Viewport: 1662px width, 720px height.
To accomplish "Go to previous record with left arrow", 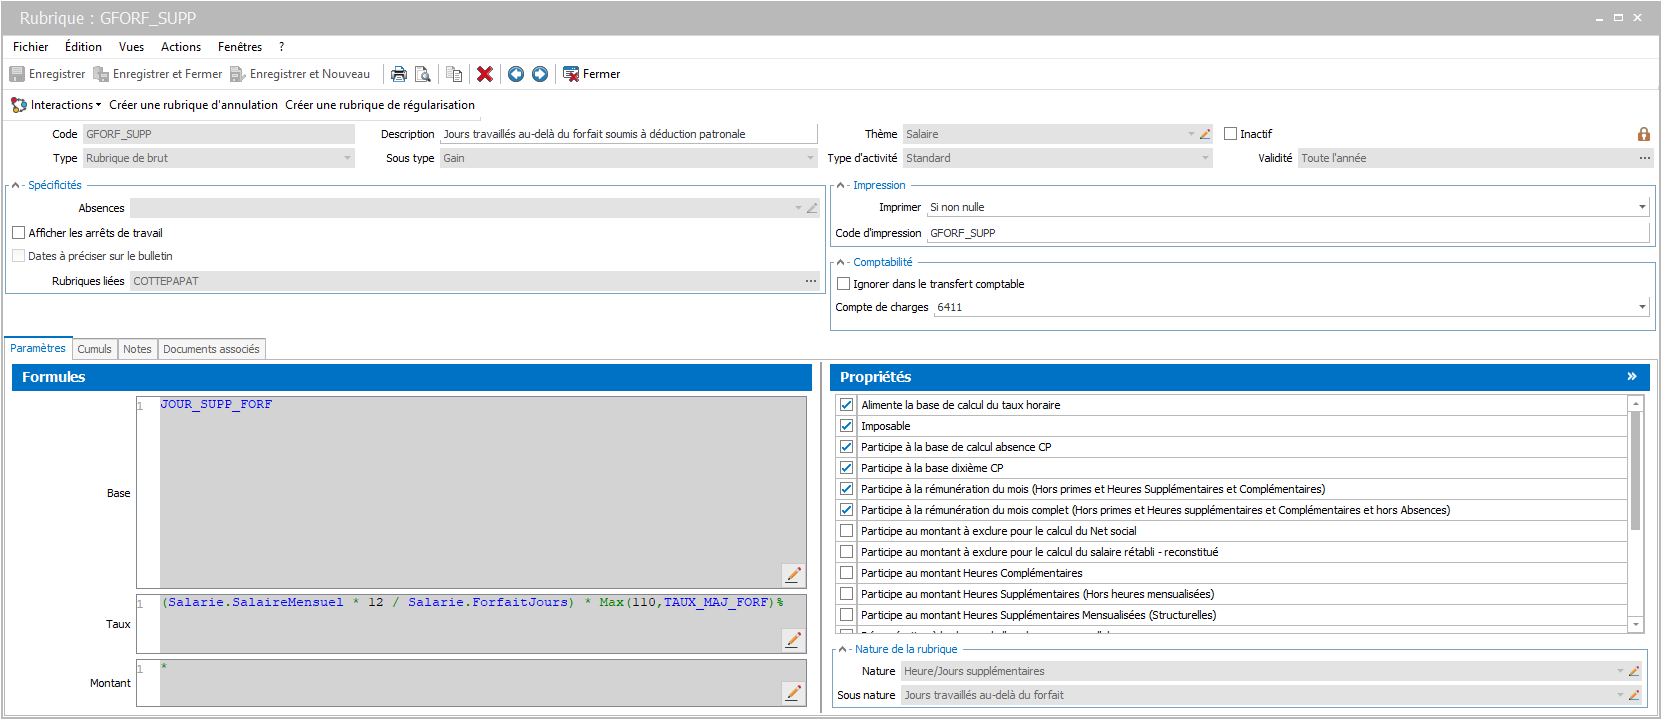I will (516, 74).
